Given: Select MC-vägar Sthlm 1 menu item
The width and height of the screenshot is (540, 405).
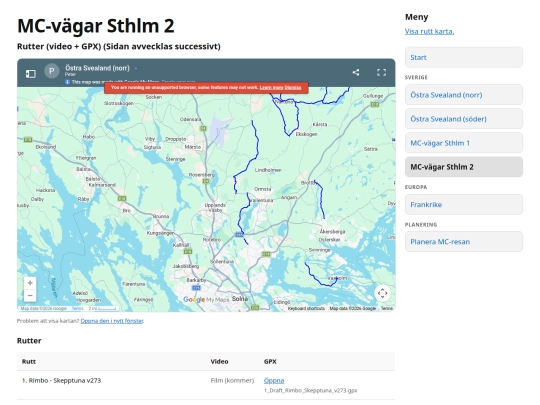Looking at the screenshot, I should pos(464,143).
